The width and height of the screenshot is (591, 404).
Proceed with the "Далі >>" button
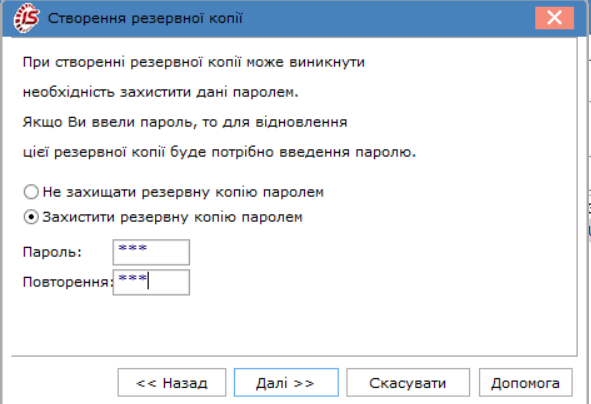(286, 383)
